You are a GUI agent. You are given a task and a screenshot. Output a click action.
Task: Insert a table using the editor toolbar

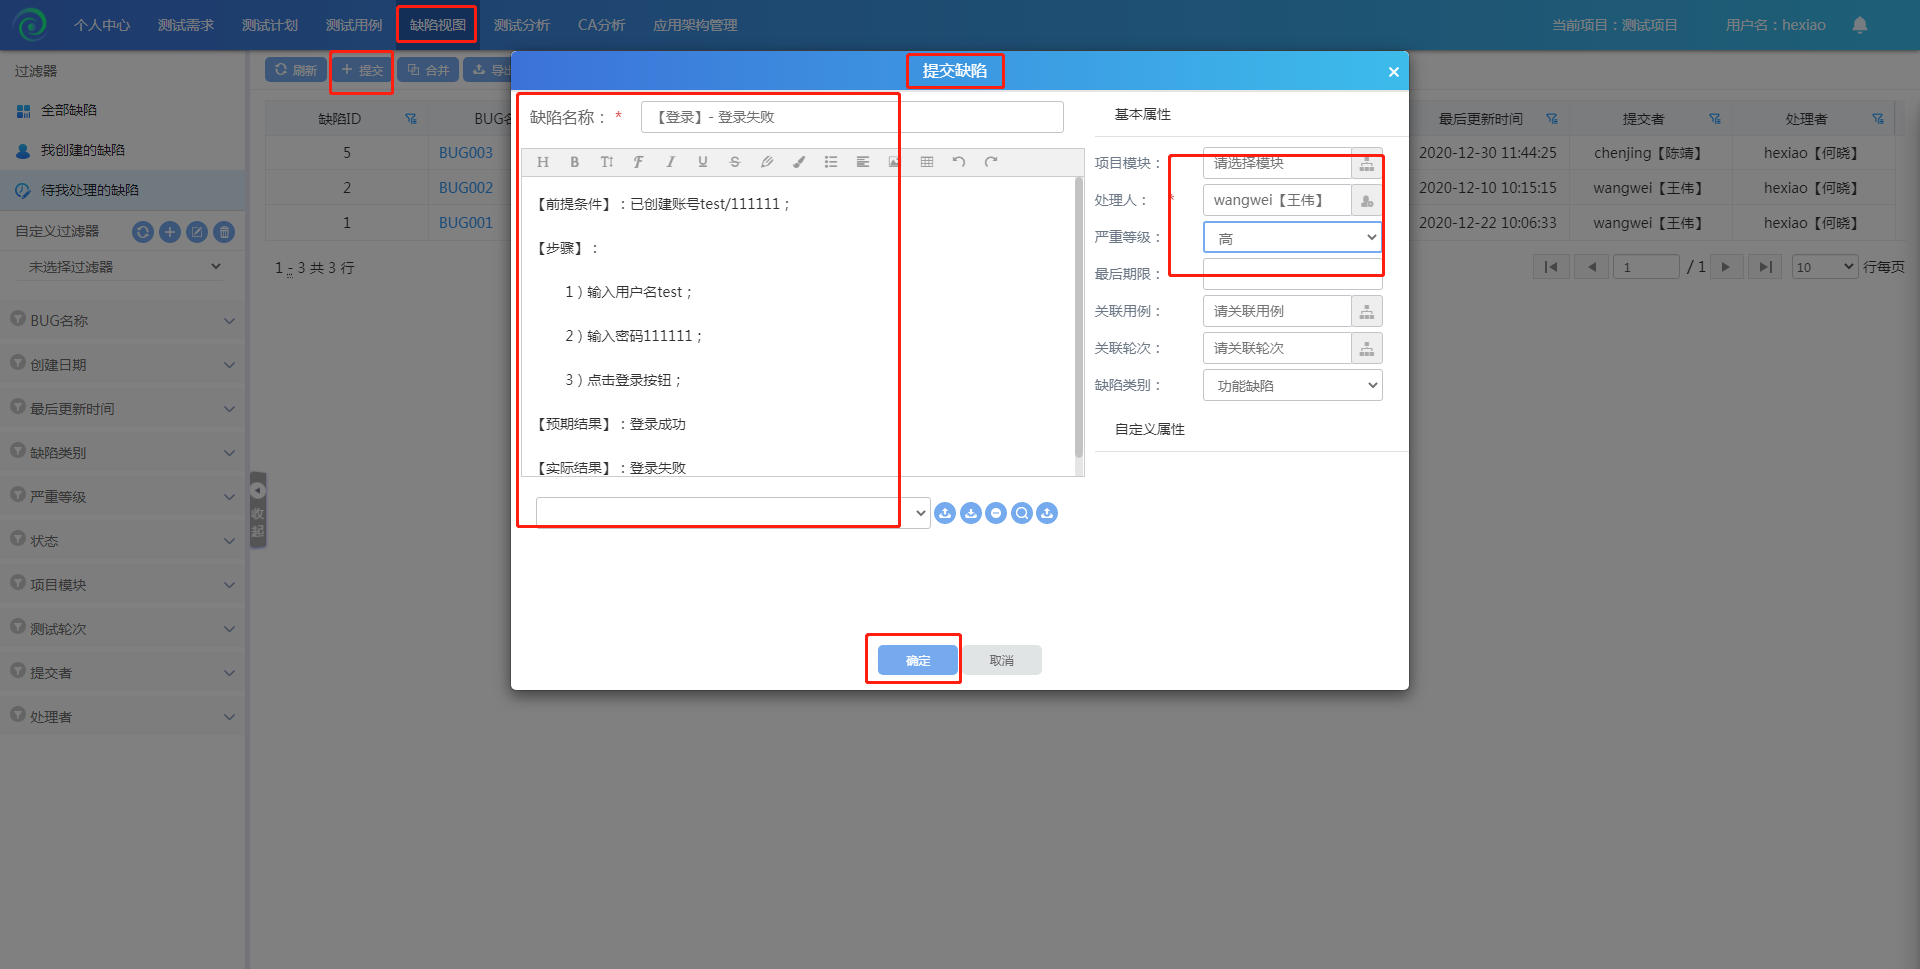tap(926, 162)
